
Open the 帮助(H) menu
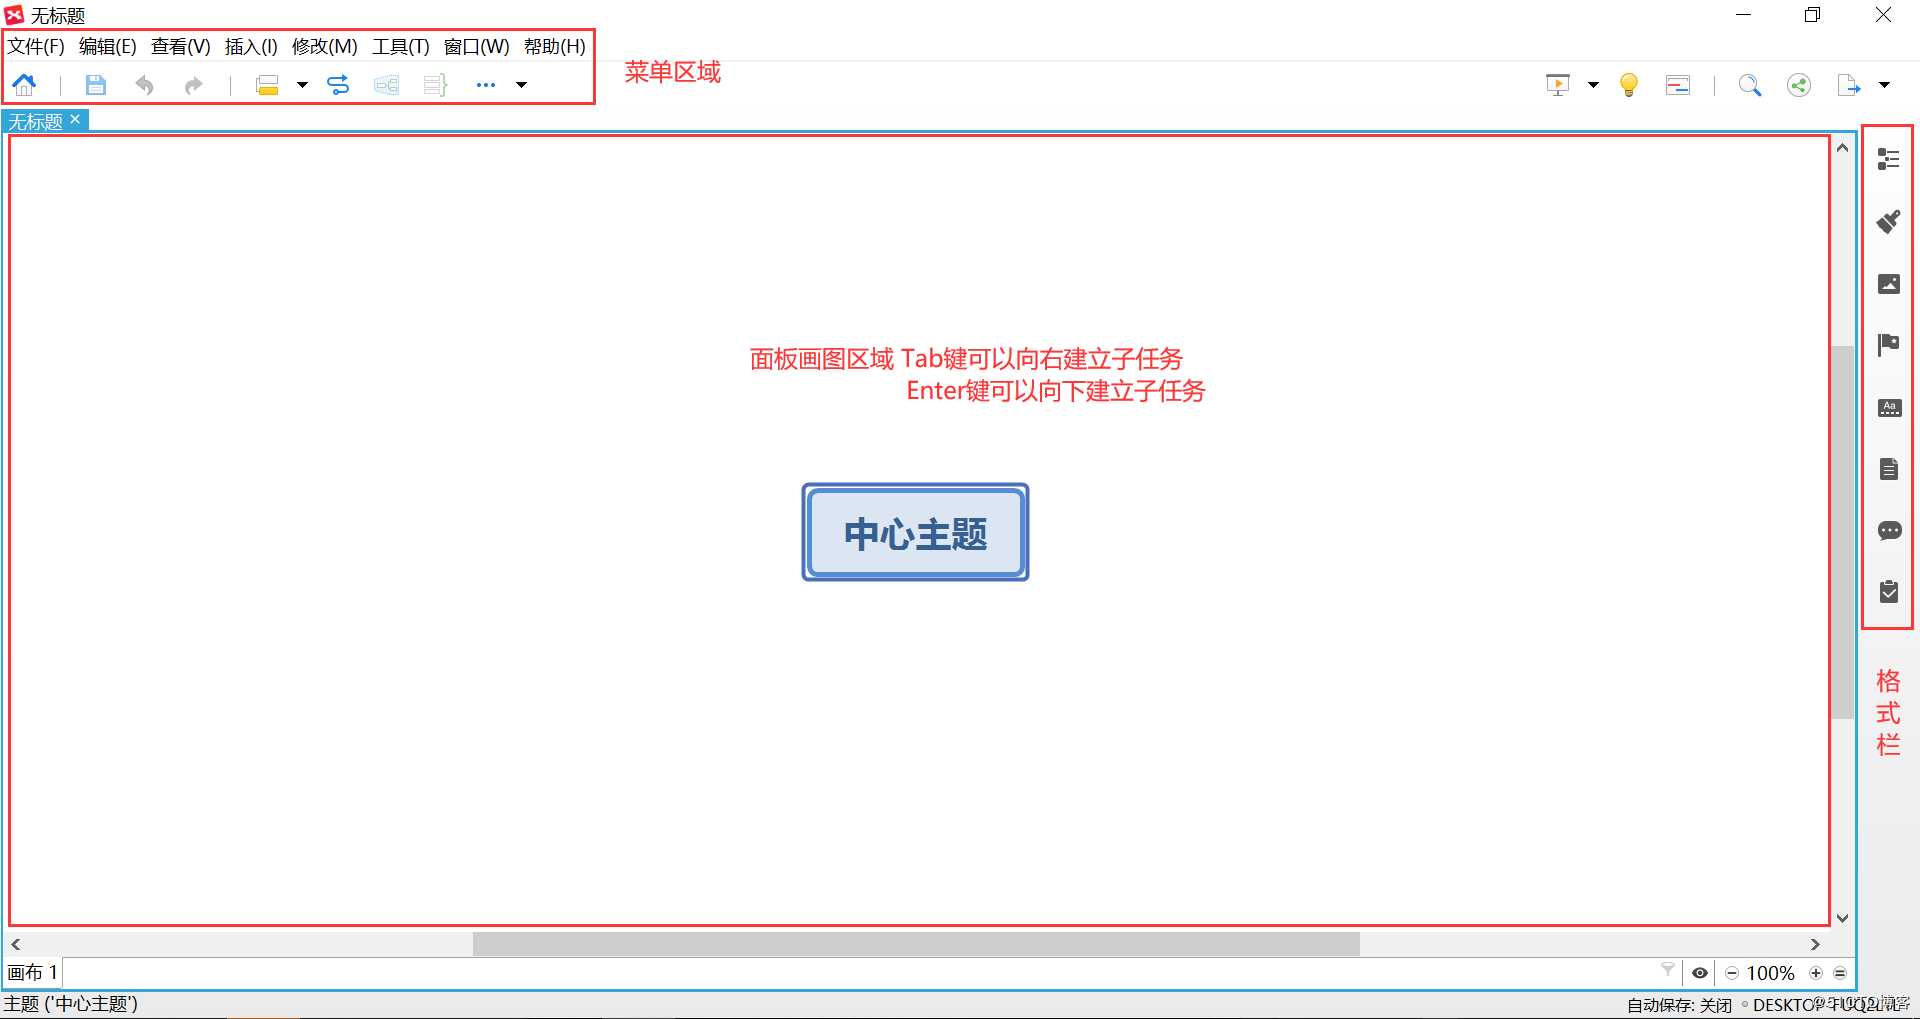point(554,46)
